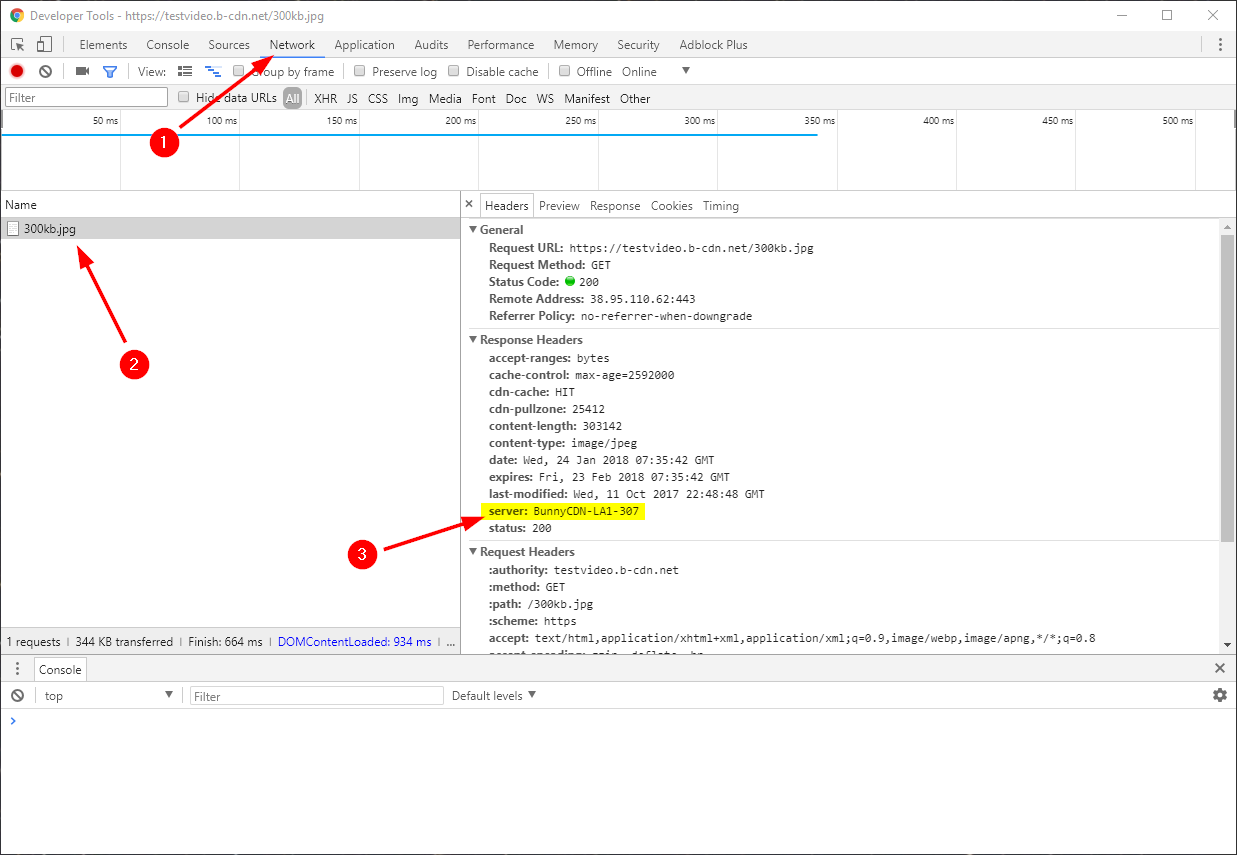Screen dimensions: 1237x855
Task: Open console settings gear
Action: 1219,694
